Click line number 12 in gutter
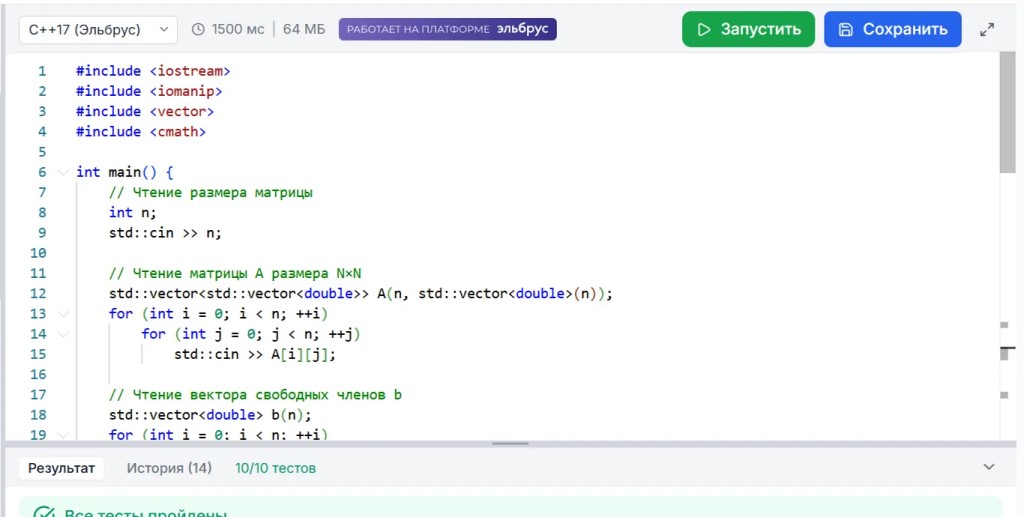Viewport: 1024px width, 517px height. (x=38, y=294)
